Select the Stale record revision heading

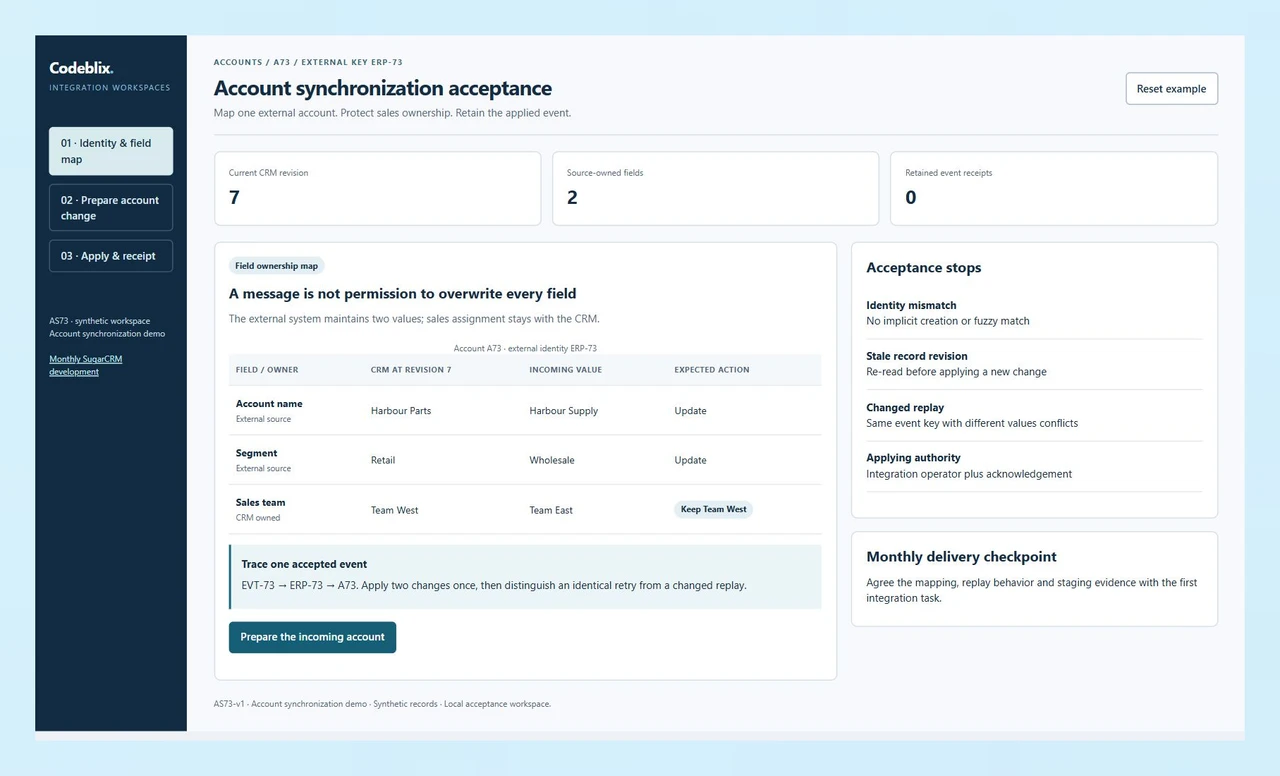[x=916, y=356]
